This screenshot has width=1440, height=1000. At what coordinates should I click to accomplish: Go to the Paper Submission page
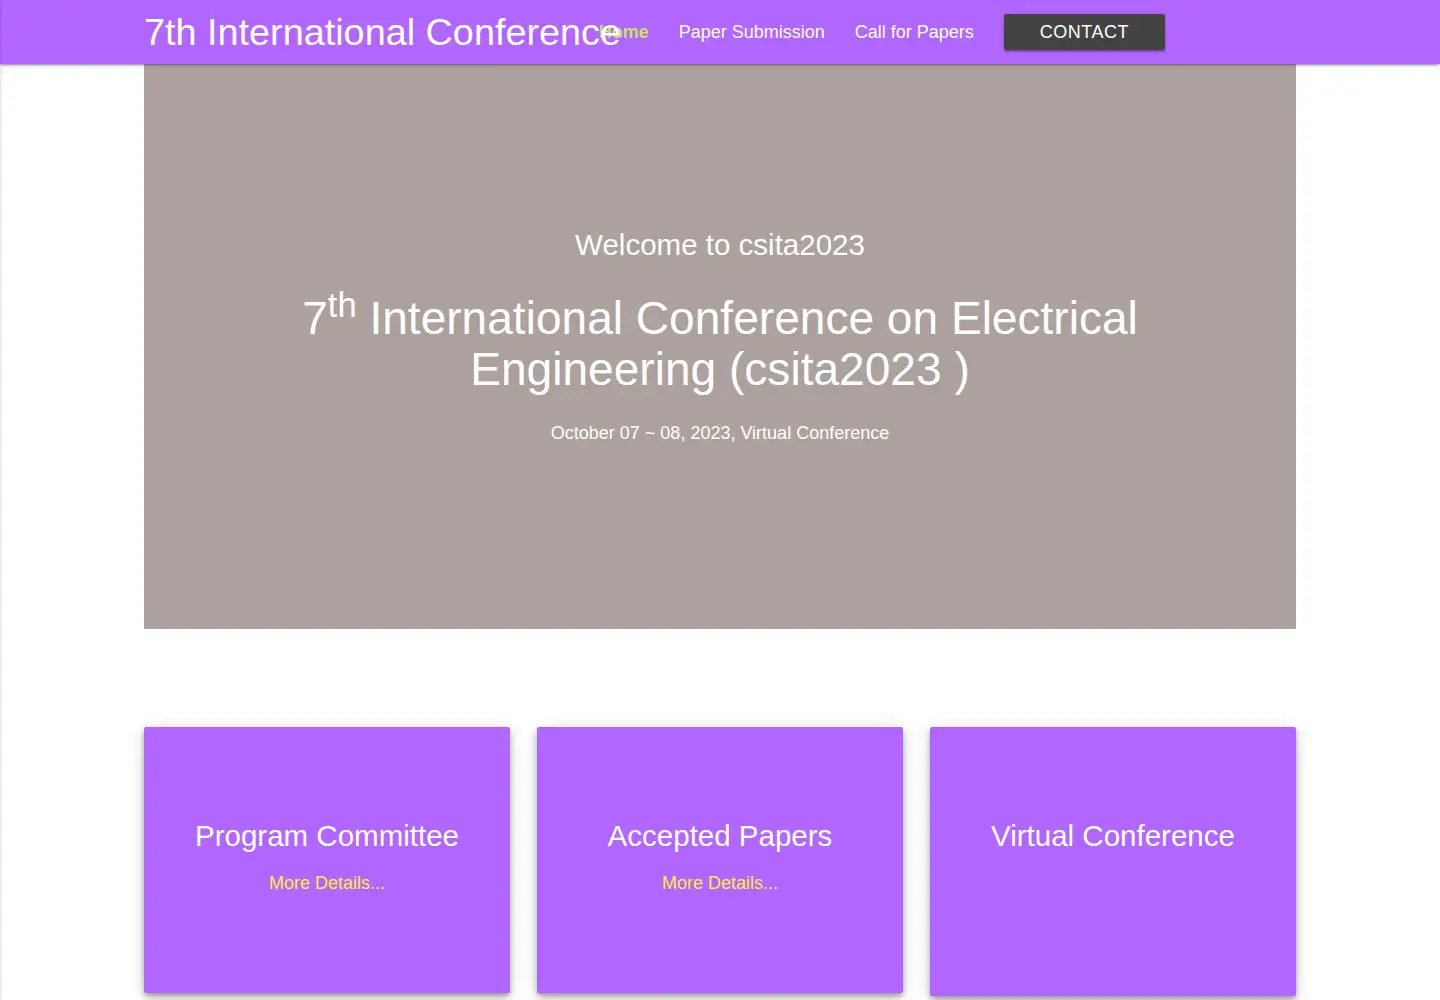tap(752, 32)
